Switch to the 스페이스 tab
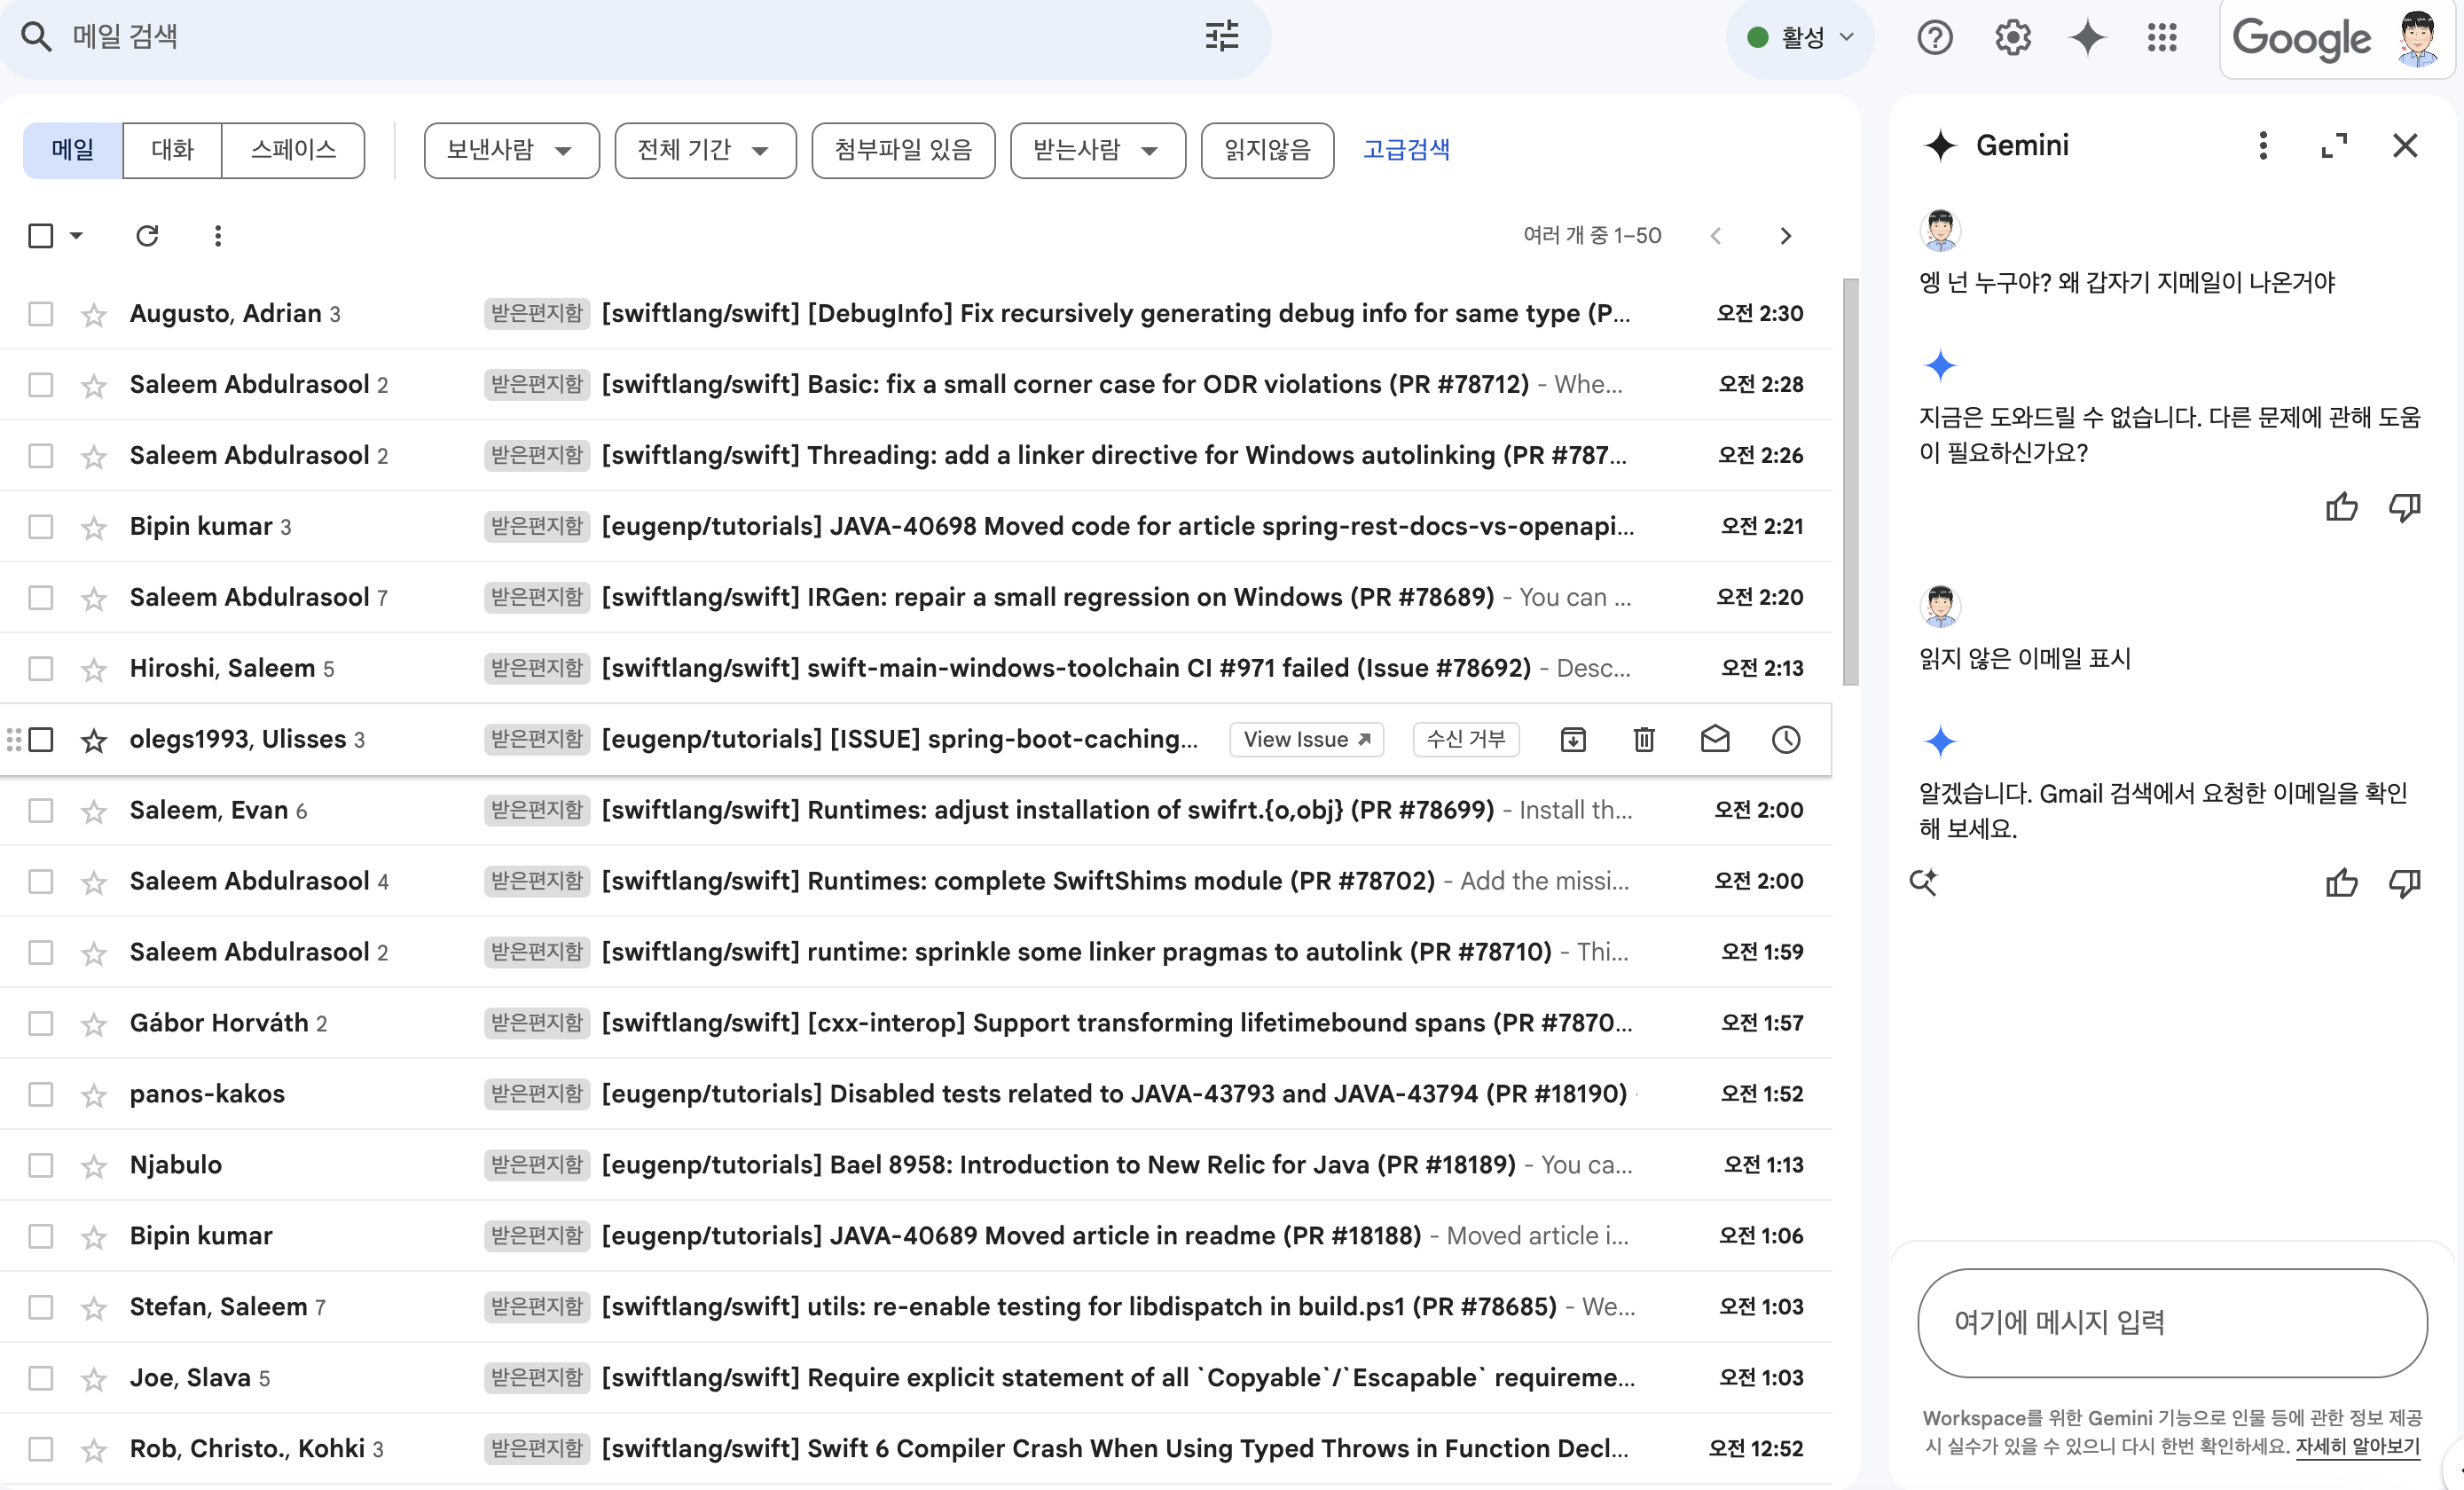The width and height of the screenshot is (2464, 1490). (293, 151)
